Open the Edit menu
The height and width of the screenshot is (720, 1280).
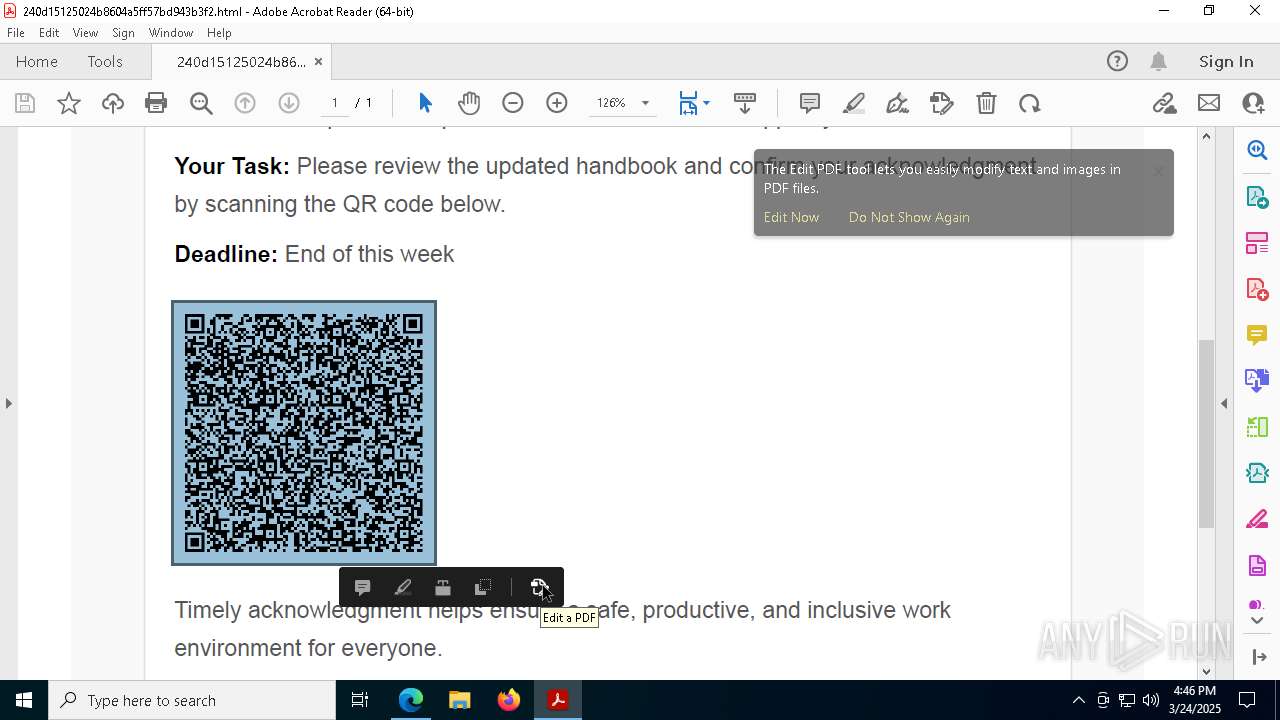(49, 33)
